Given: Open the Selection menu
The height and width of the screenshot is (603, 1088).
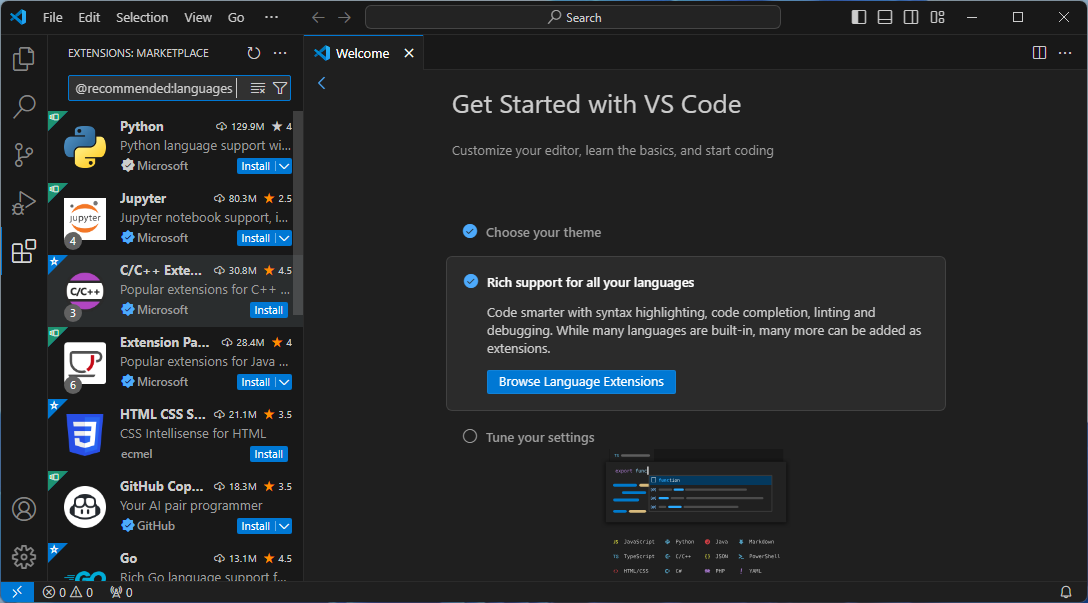Looking at the screenshot, I should pyautogui.click(x=142, y=17).
